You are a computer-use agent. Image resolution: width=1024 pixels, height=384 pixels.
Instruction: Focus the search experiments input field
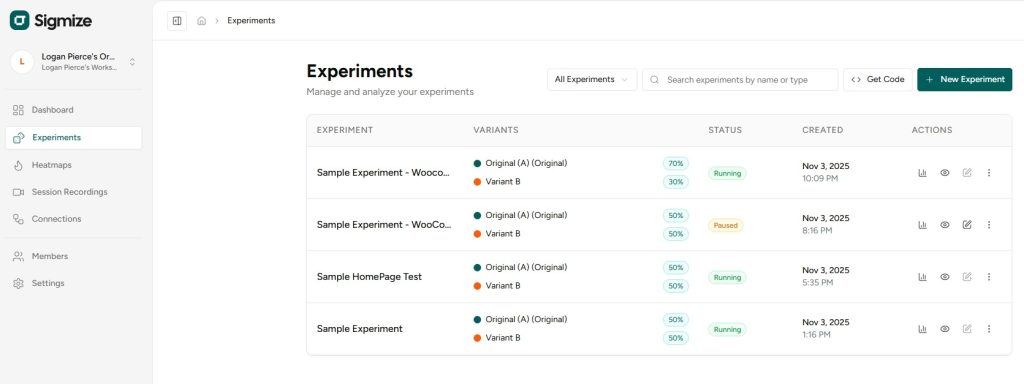click(x=740, y=80)
